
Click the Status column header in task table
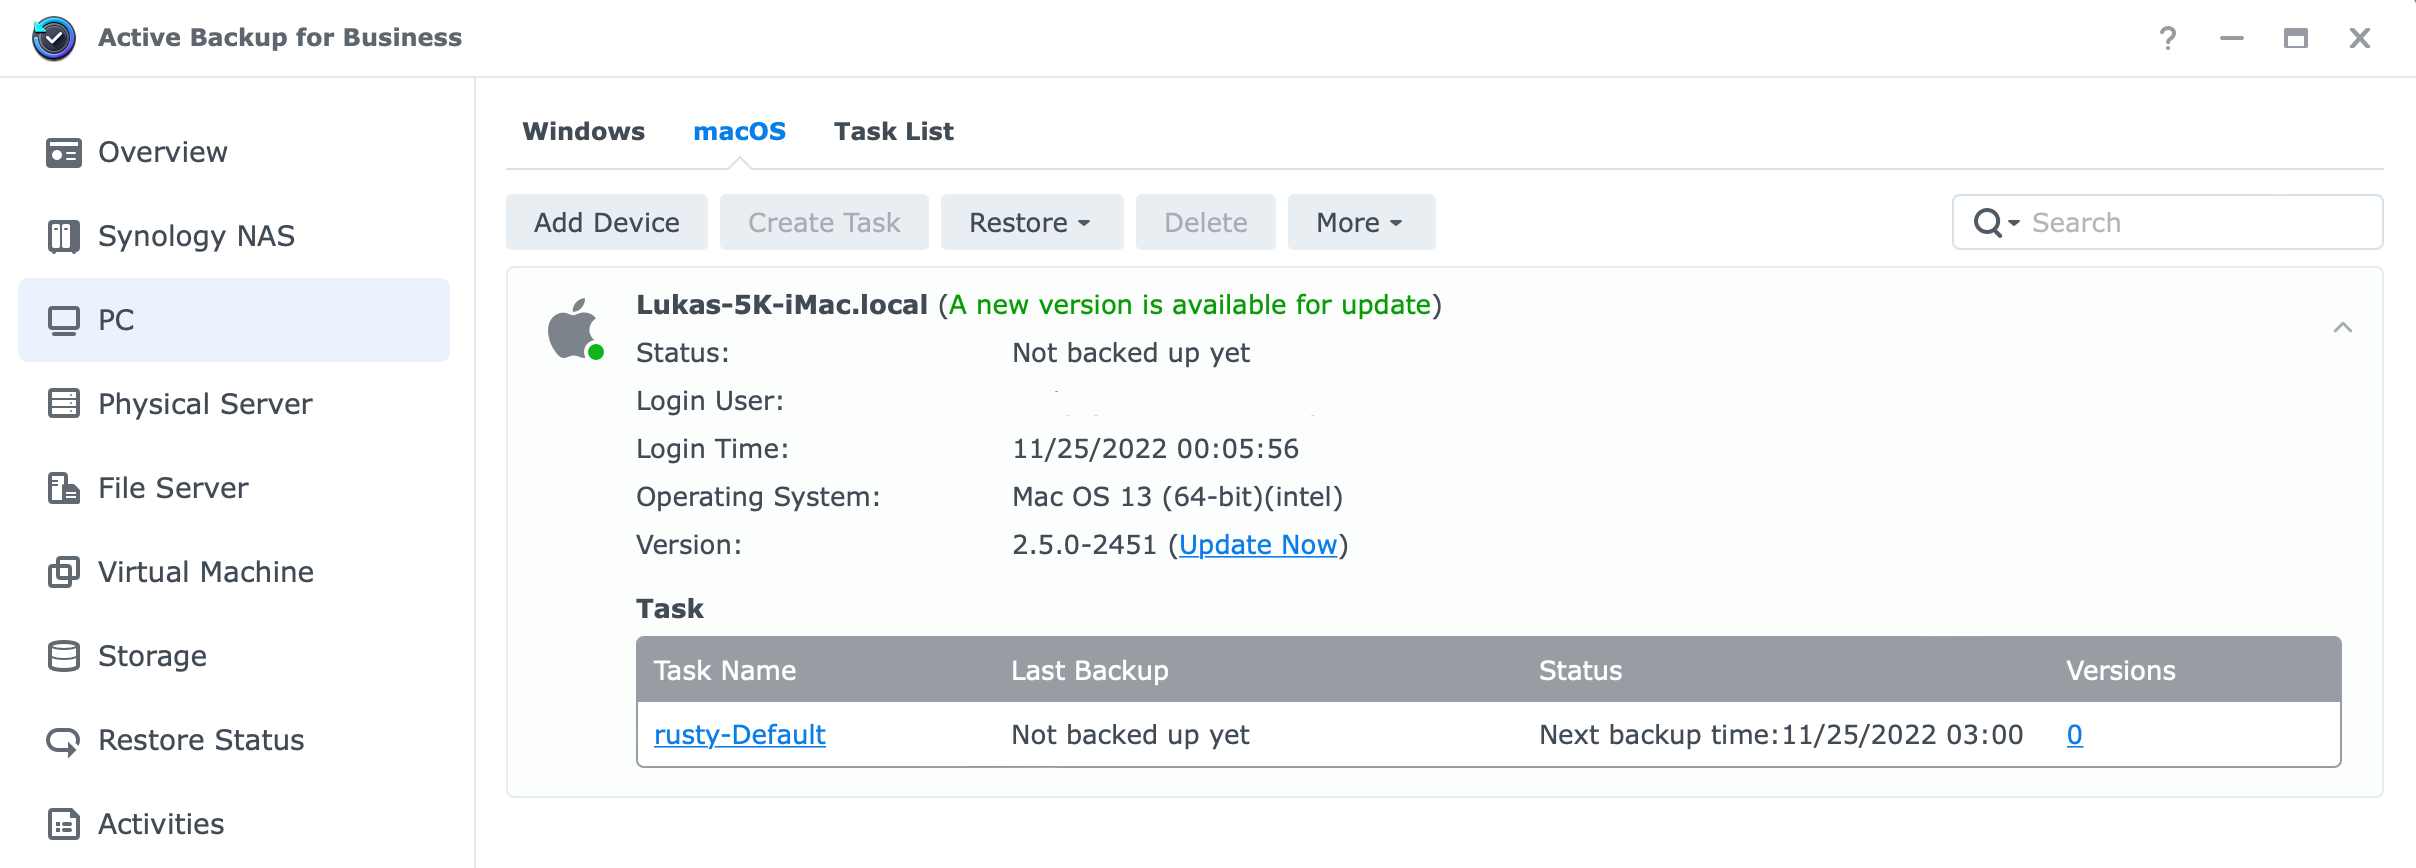pyautogui.click(x=1580, y=670)
